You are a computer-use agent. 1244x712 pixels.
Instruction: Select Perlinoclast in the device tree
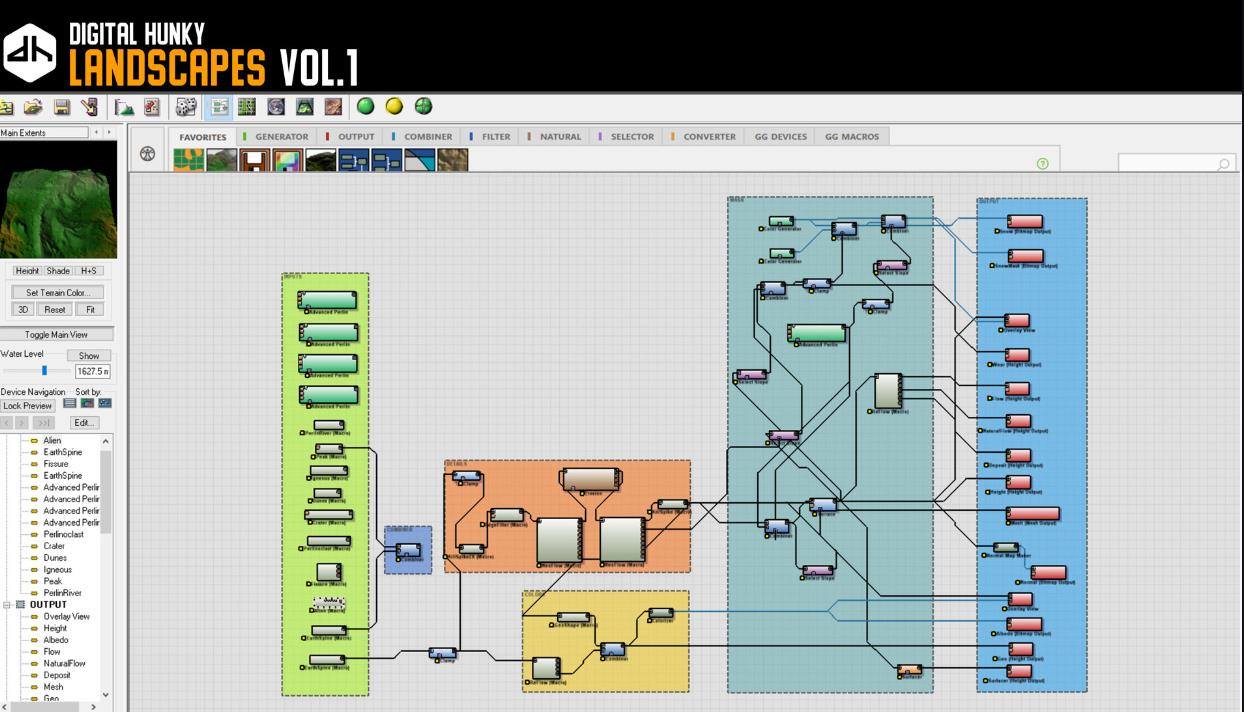tap(63, 535)
